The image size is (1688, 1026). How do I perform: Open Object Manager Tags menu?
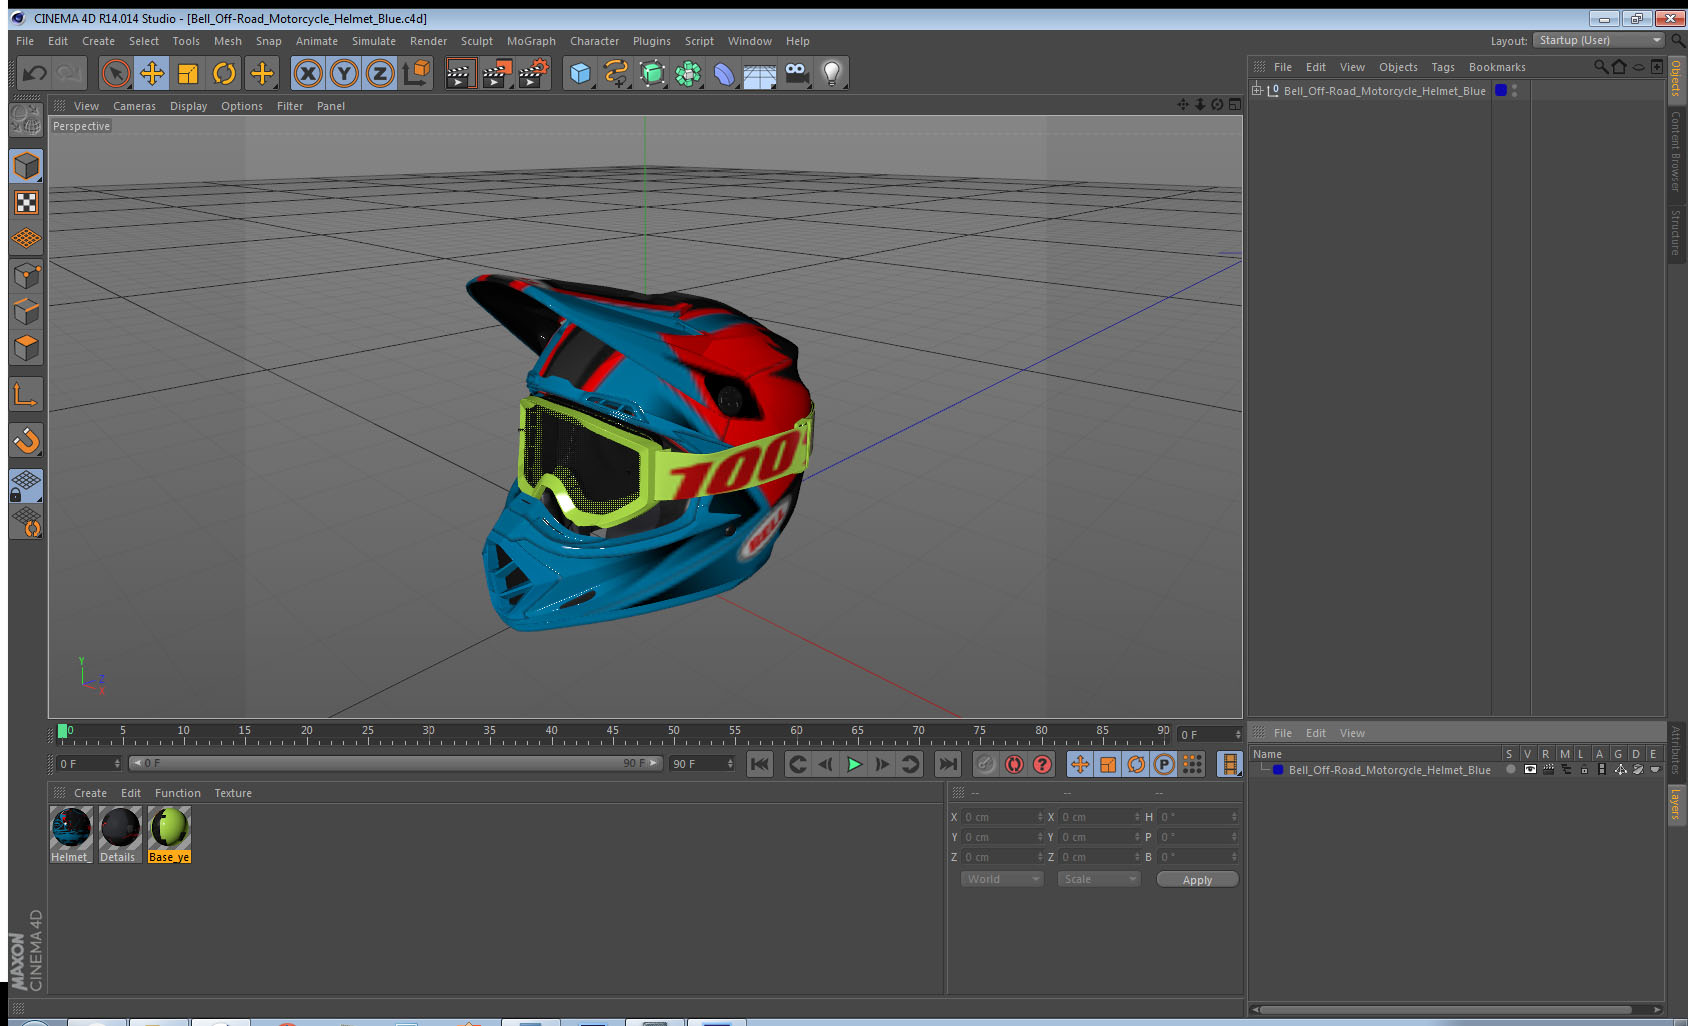pyautogui.click(x=1442, y=67)
